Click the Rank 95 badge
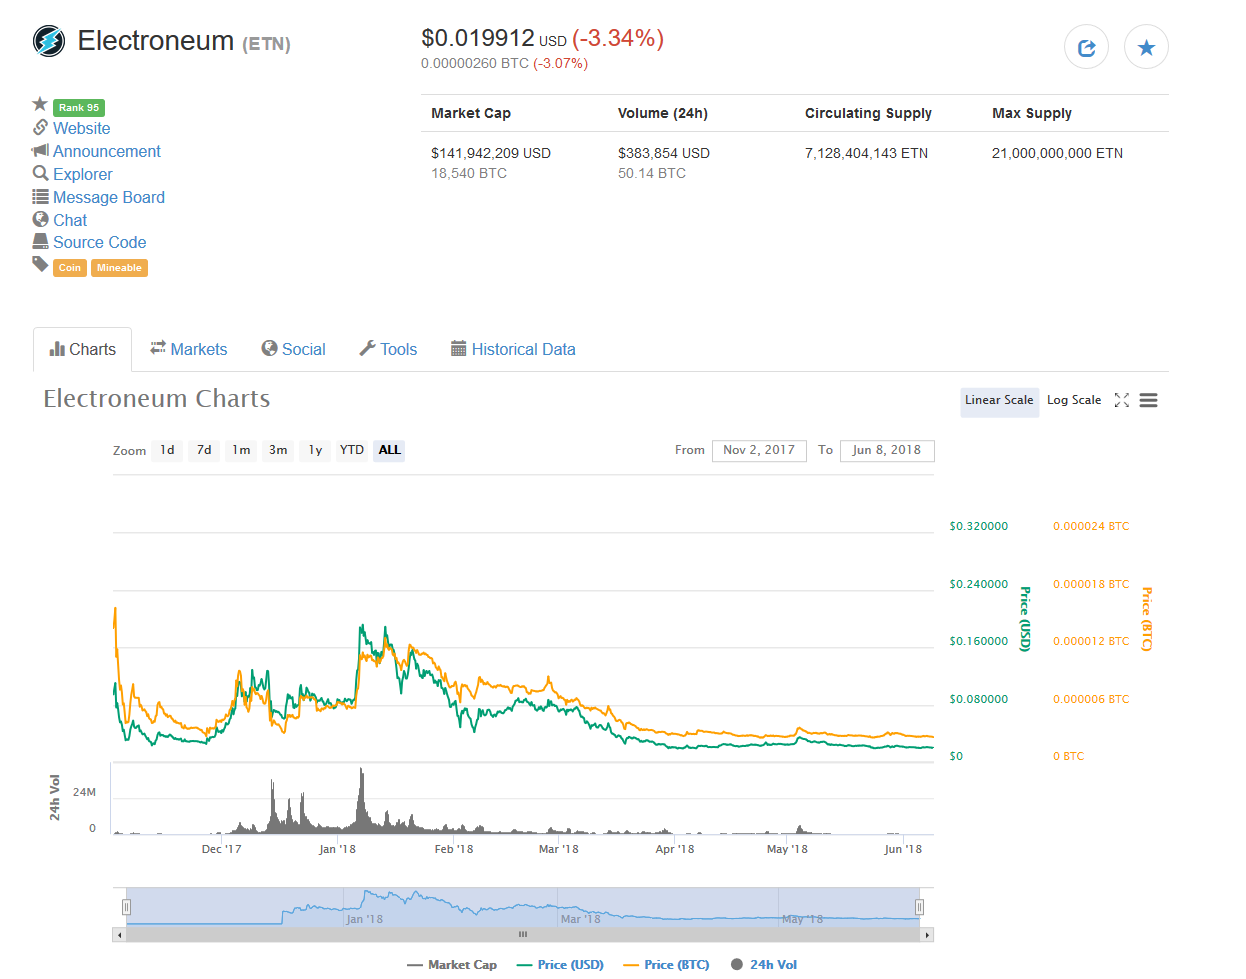The height and width of the screenshot is (979, 1246). [79, 108]
